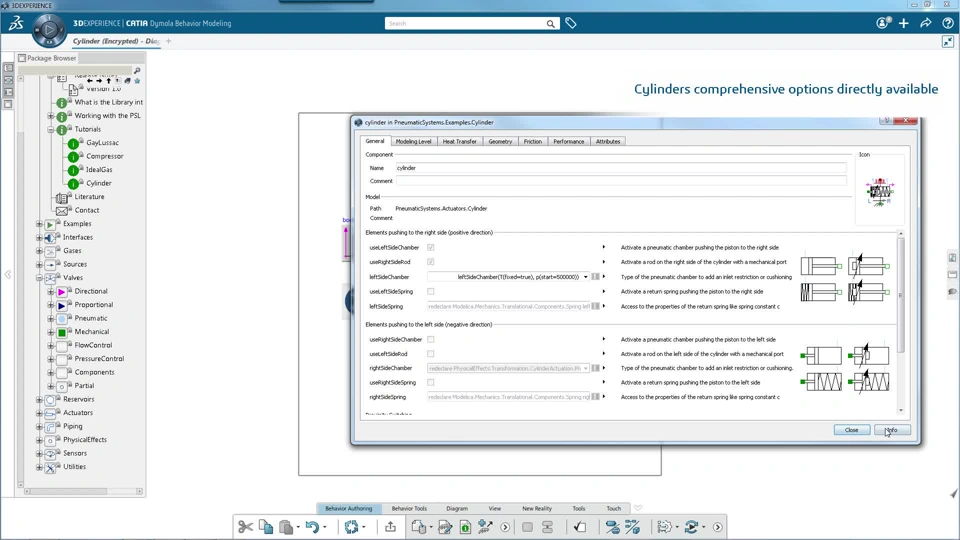This screenshot has height=540, width=960.
Task: Expand the Reservoirs tree node
Action: (x=39, y=400)
